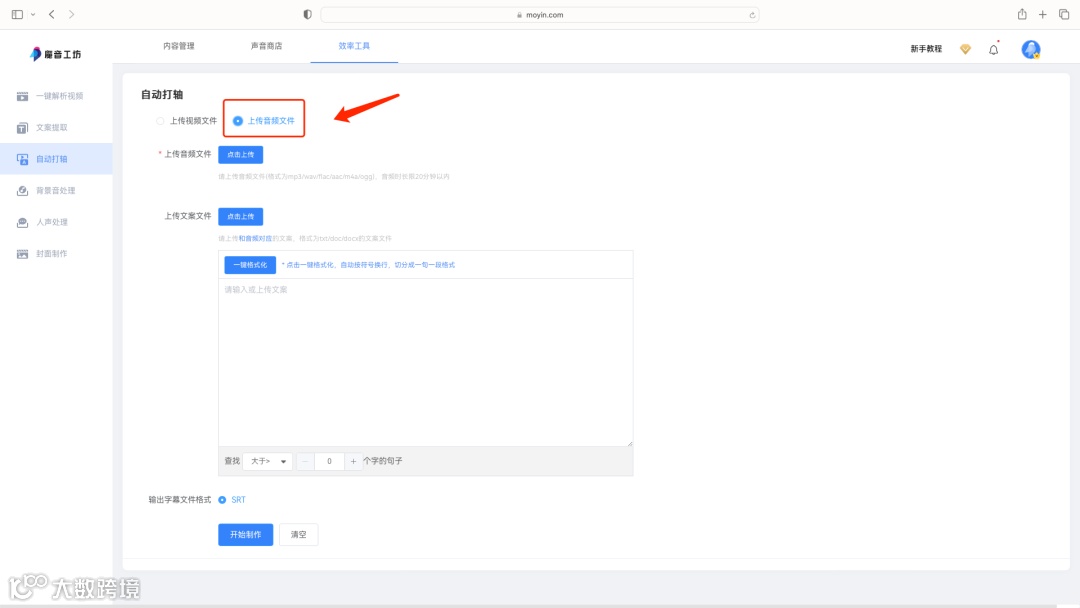Viewport: 1080px width, 608px height.
Task: Click 点击上传 for the script file
Action: tap(240, 217)
